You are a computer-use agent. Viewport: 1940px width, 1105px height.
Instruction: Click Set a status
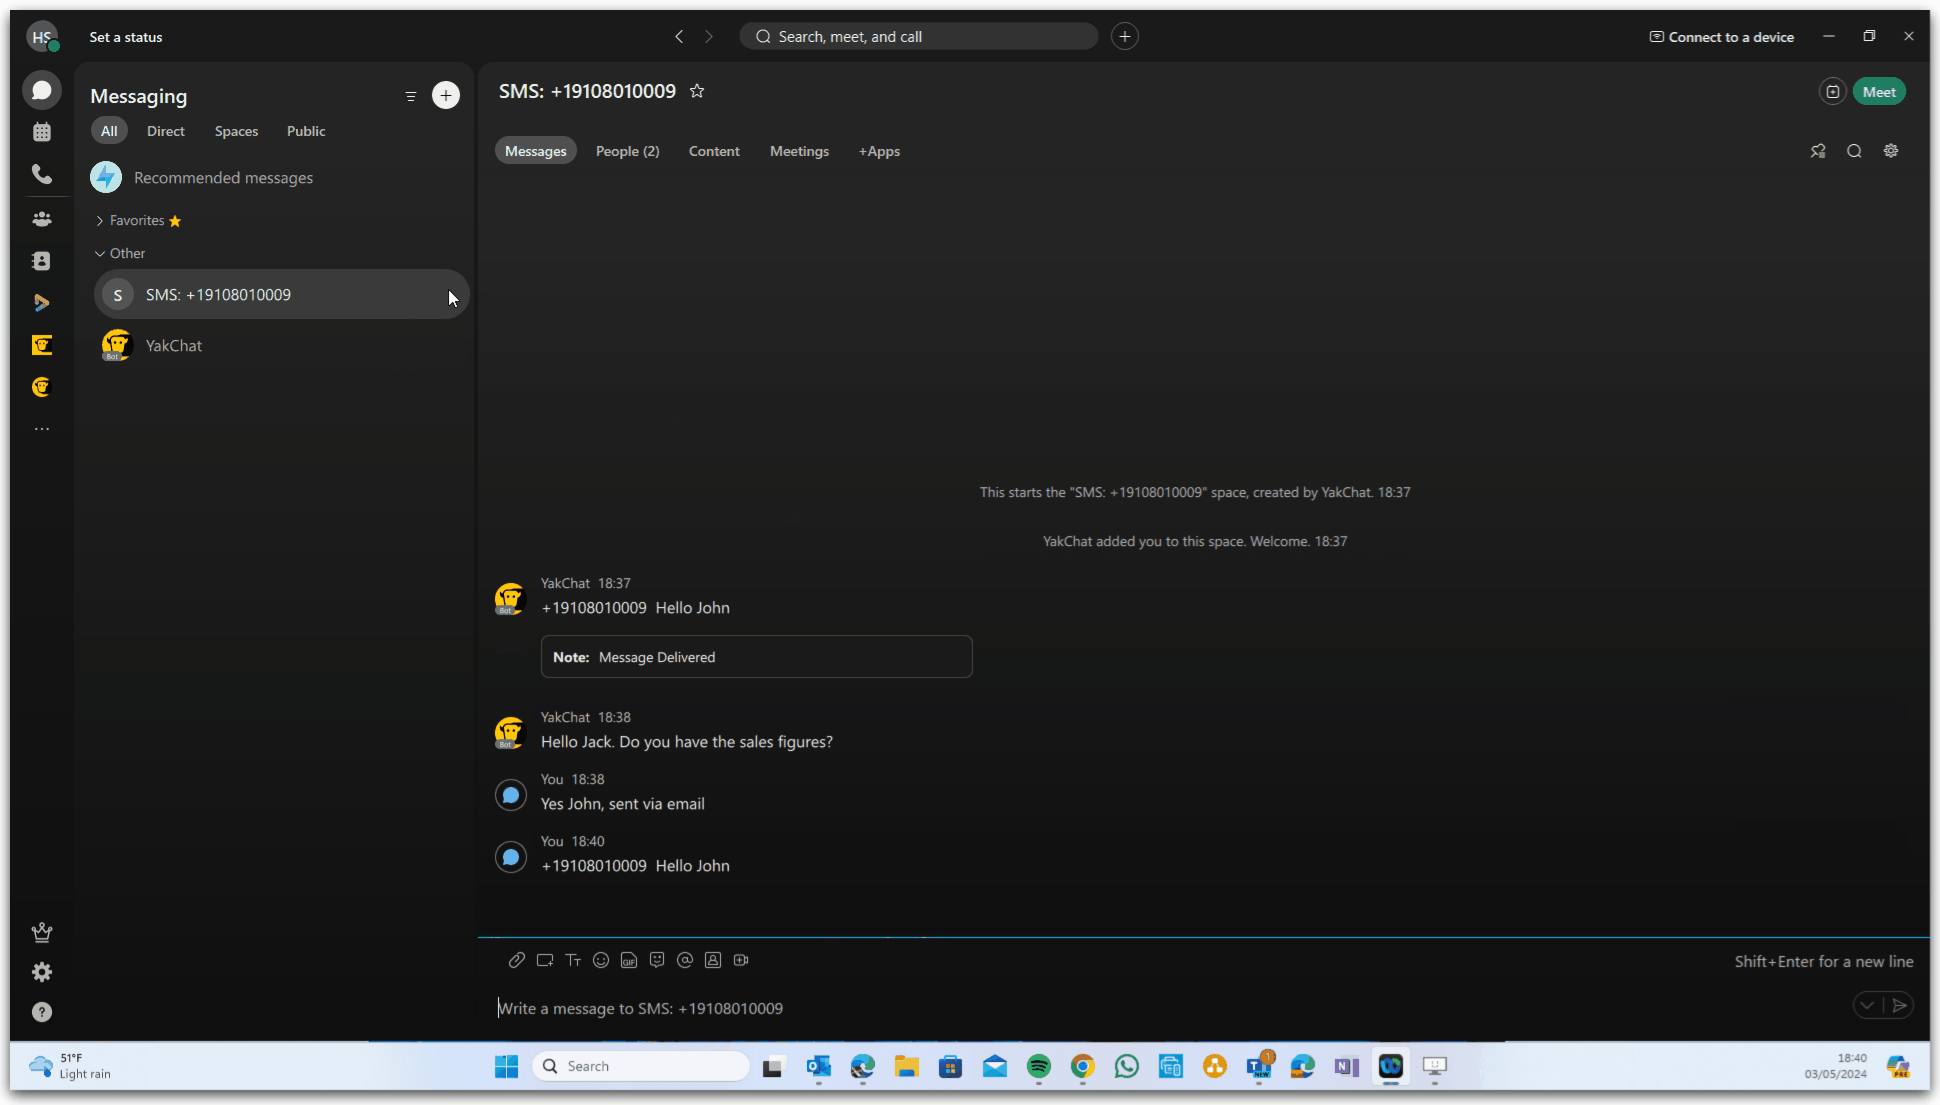click(x=126, y=37)
